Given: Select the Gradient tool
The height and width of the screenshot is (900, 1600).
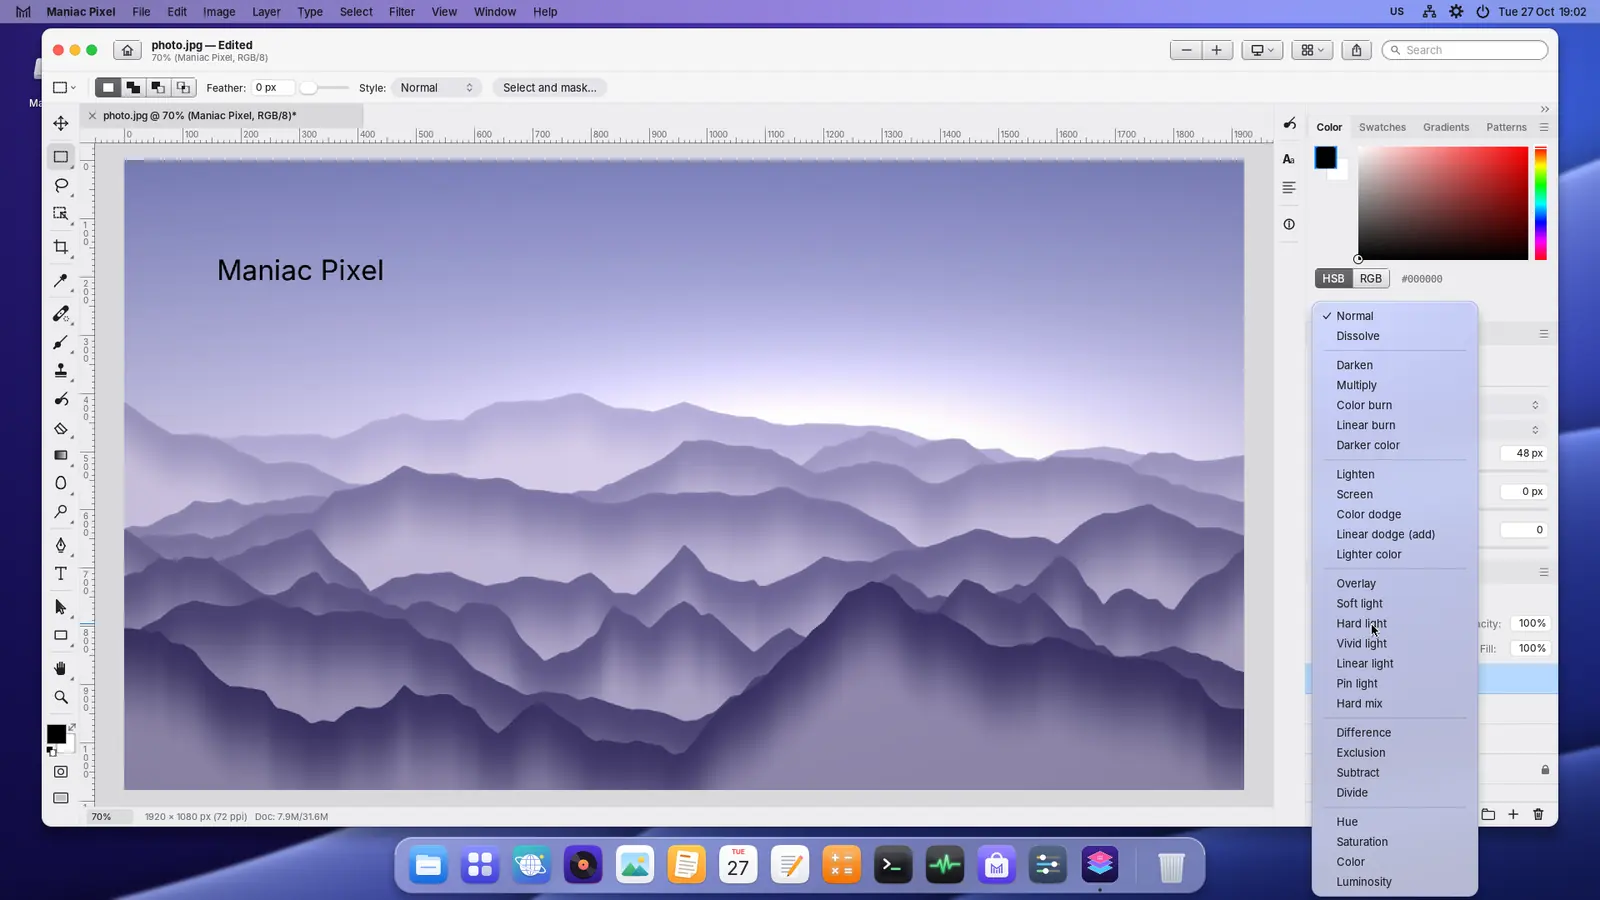Looking at the screenshot, I should click(x=61, y=456).
